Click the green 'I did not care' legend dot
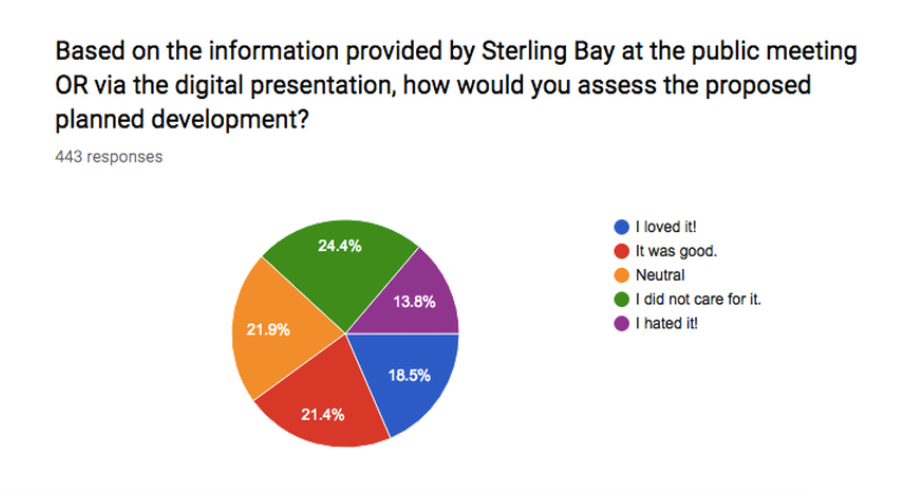Image resolution: width=912 pixels, height=494 pixels. [621, 299]
